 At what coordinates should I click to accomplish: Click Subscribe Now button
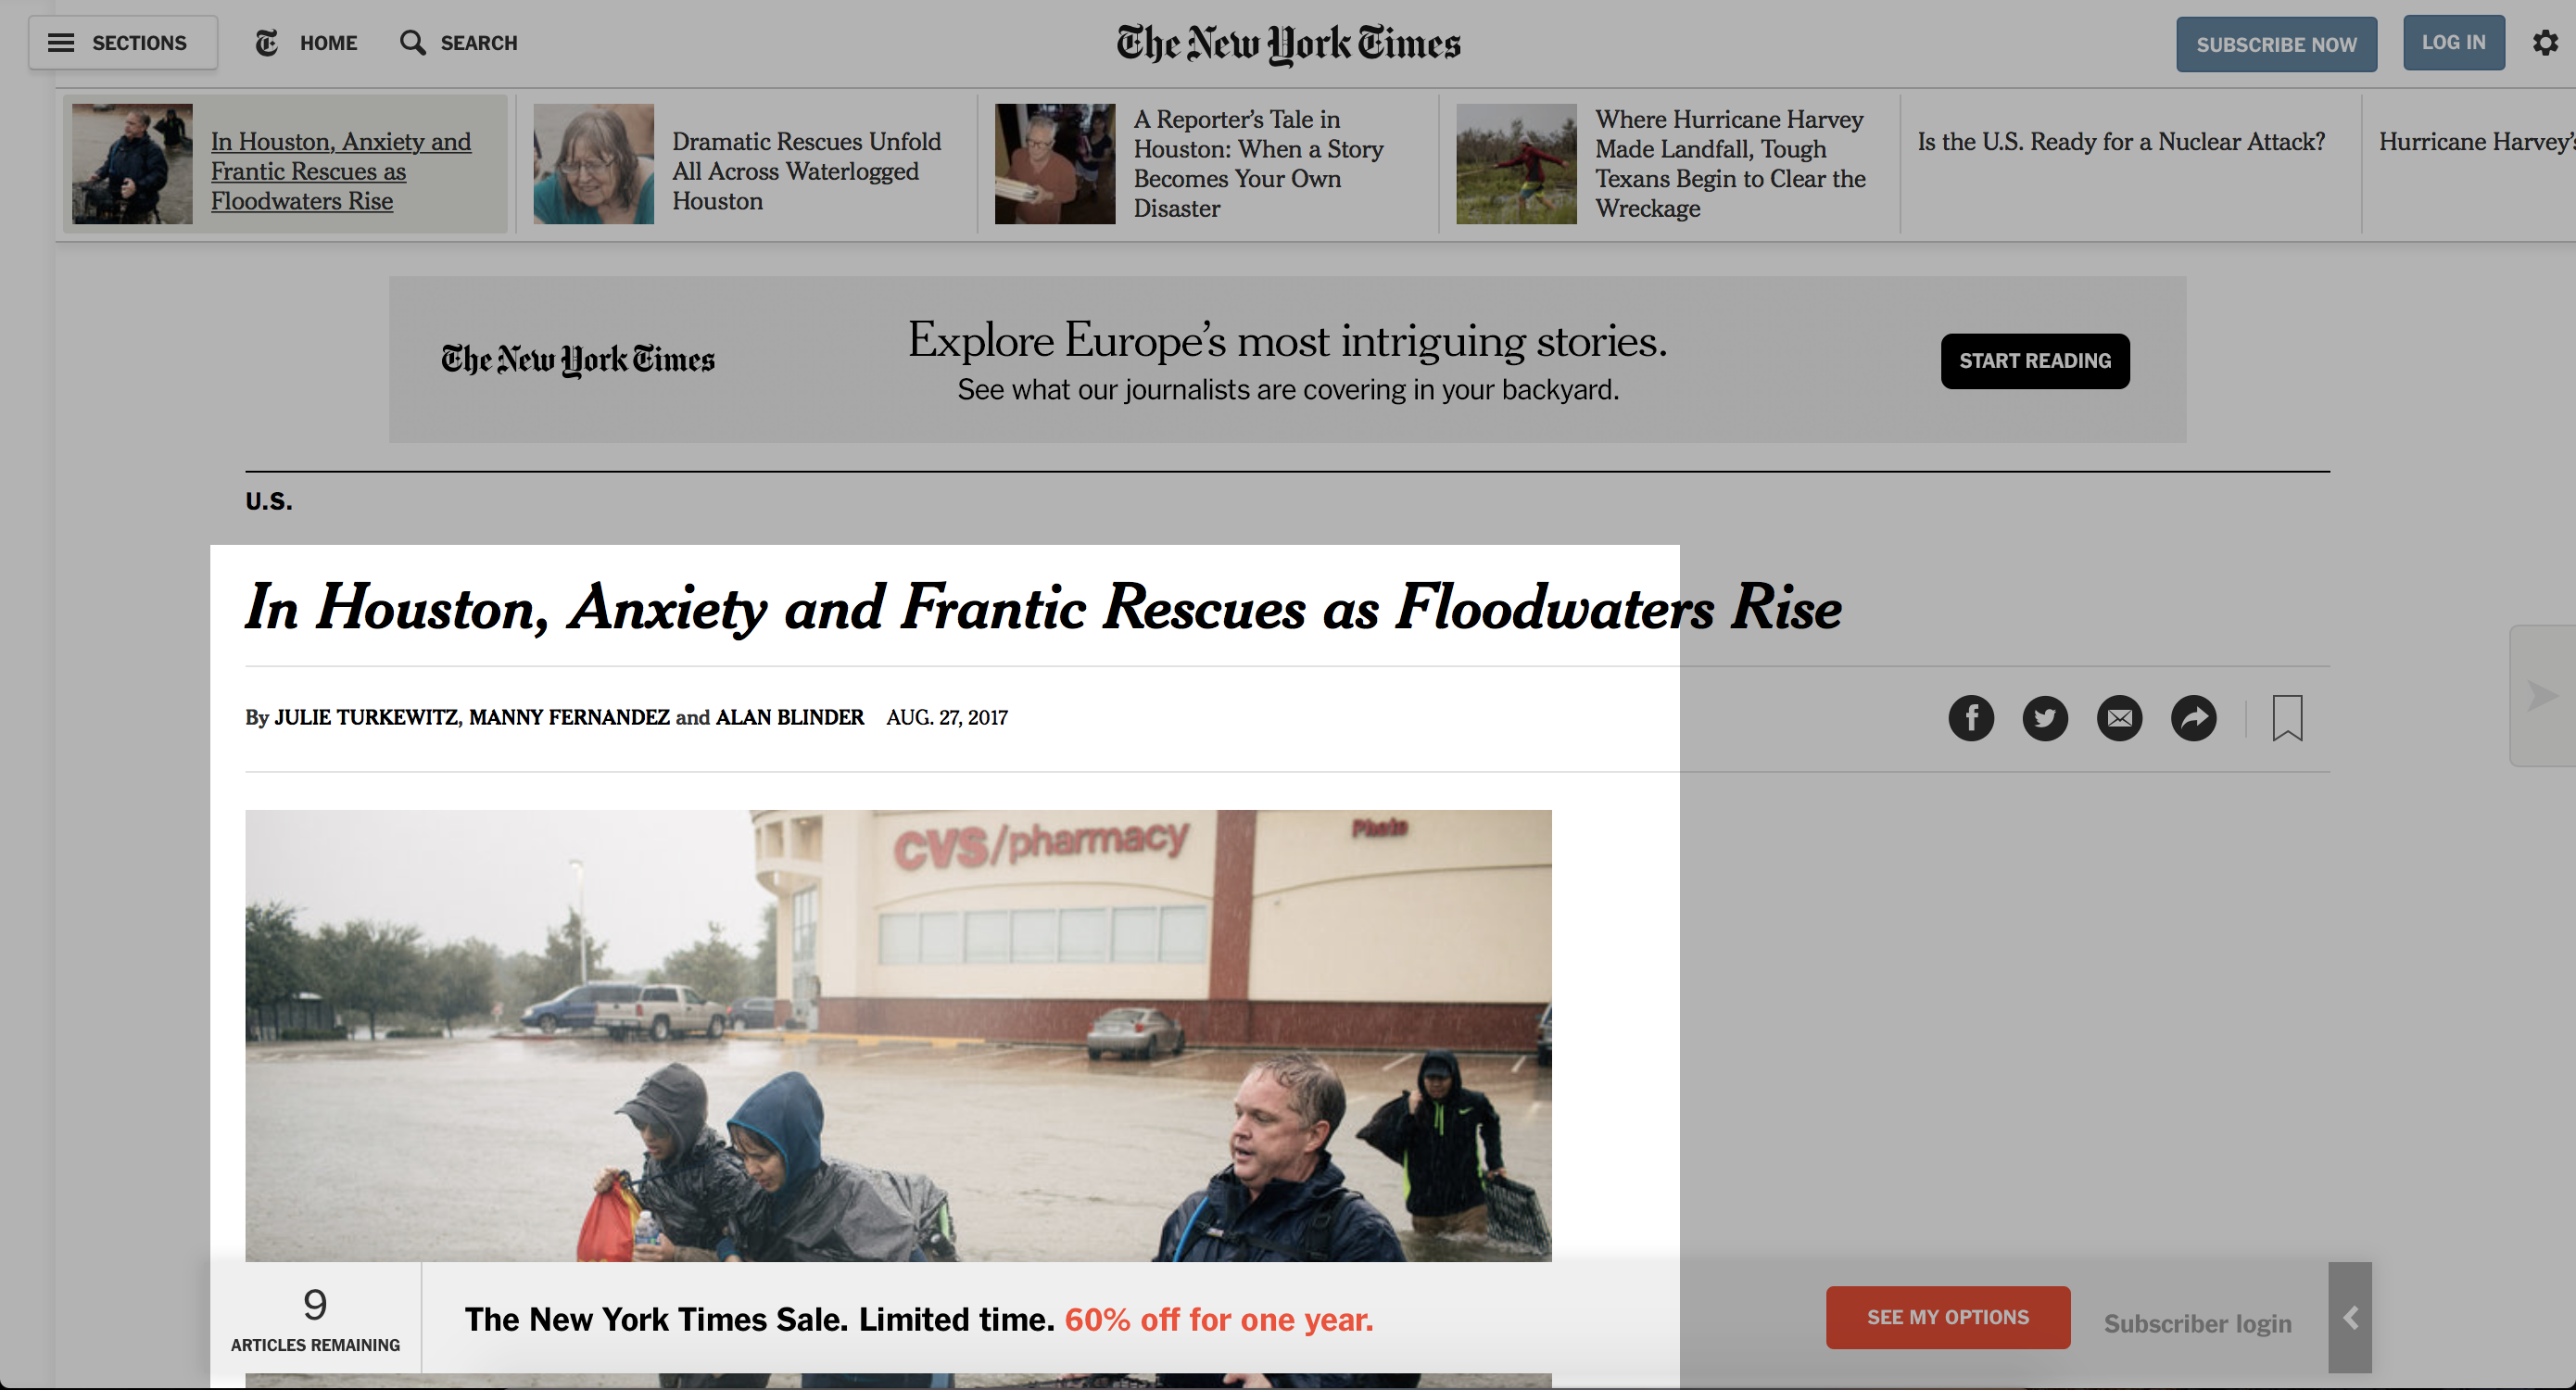click(2276, 44)
